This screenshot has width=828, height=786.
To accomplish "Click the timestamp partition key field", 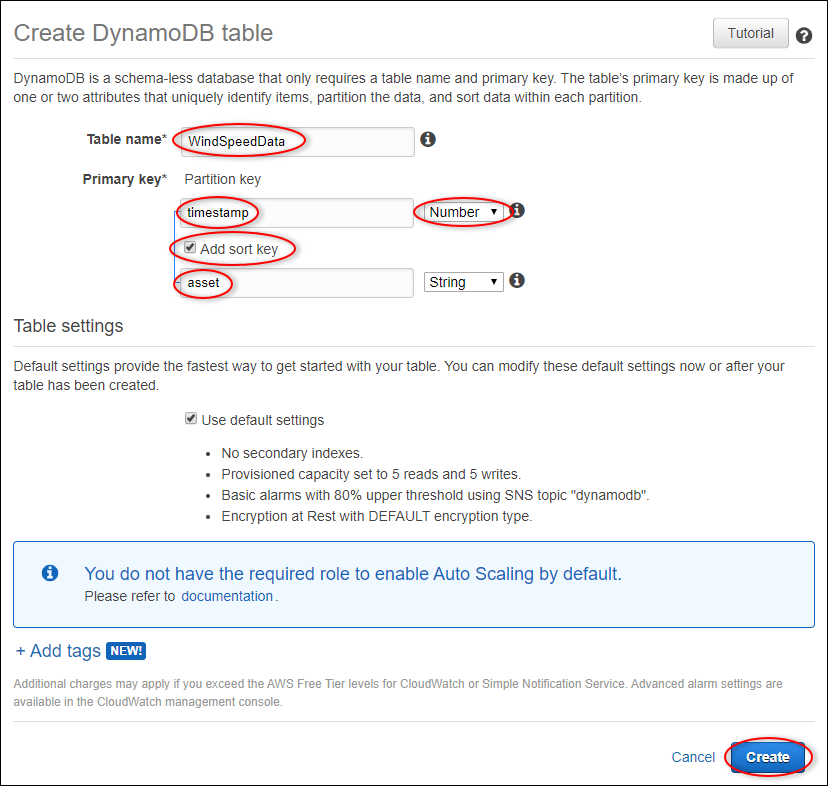I will [x=296, y=212].
